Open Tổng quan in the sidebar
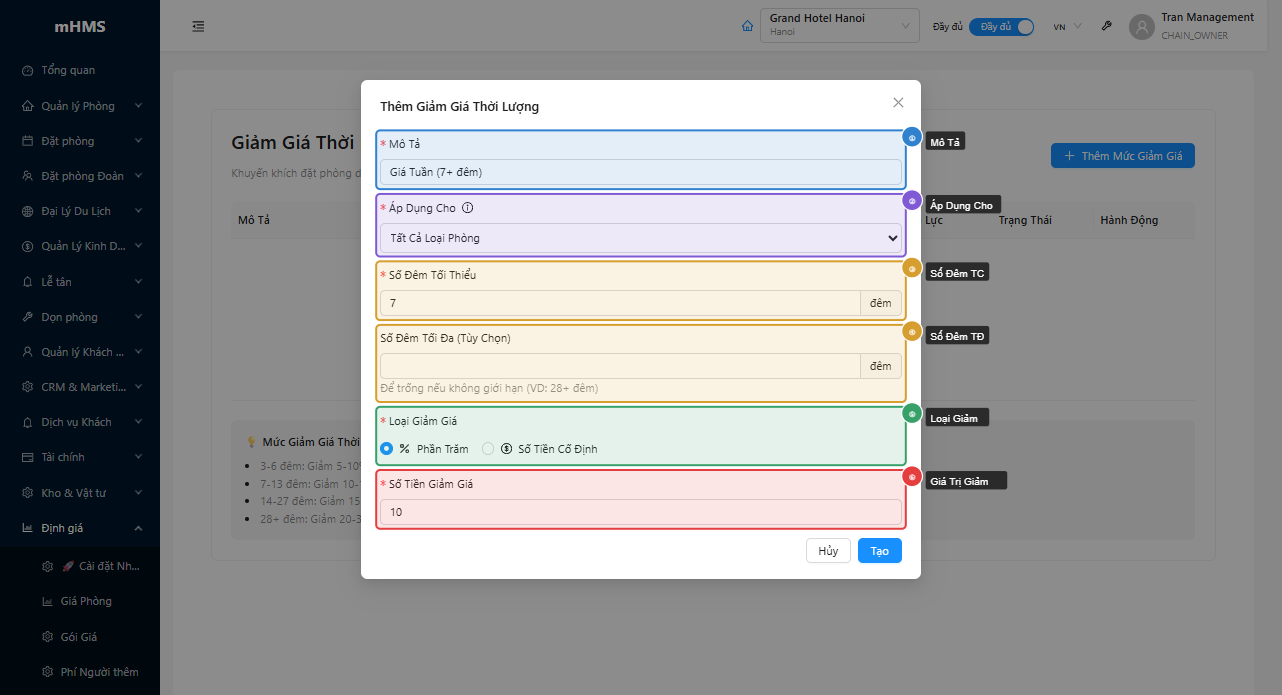1282x695 pixels. (68, 70)
